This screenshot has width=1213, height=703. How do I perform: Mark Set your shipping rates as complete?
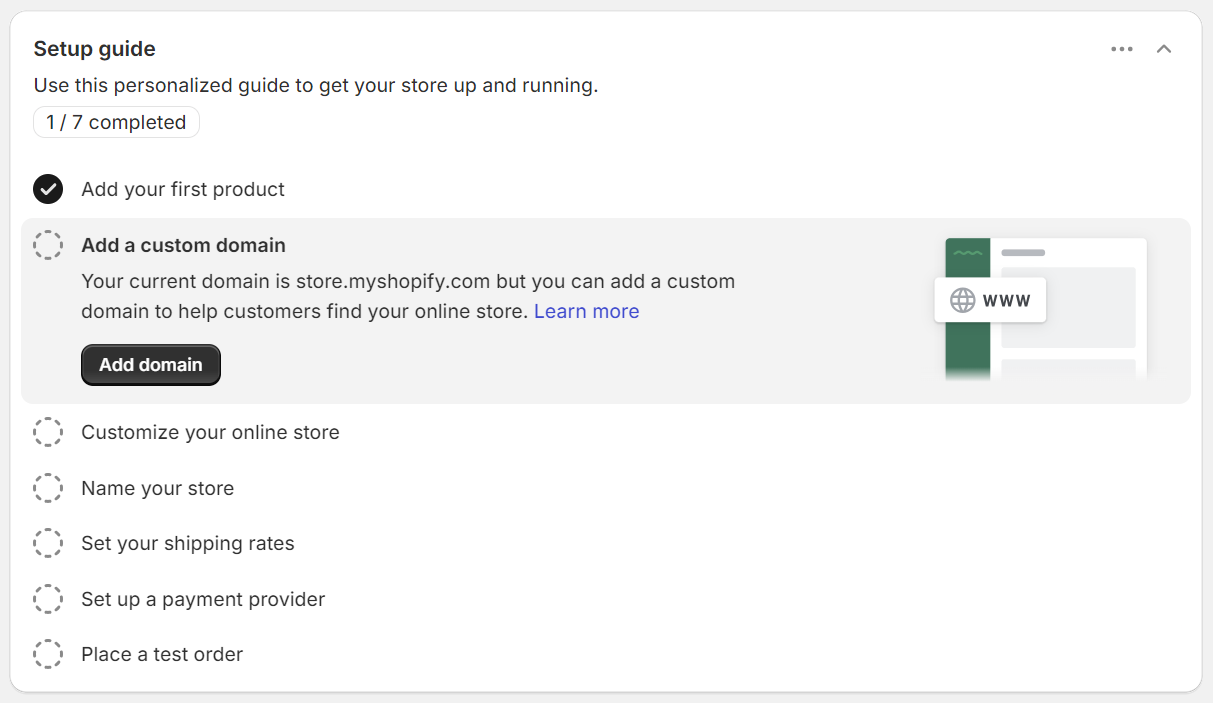(48, 542)
